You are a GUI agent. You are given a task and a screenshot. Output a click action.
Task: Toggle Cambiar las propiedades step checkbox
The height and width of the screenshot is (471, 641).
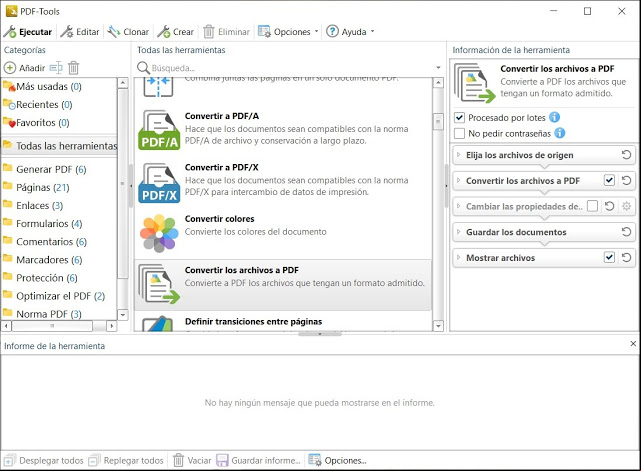pyautogui.click(x=592, y=206)
